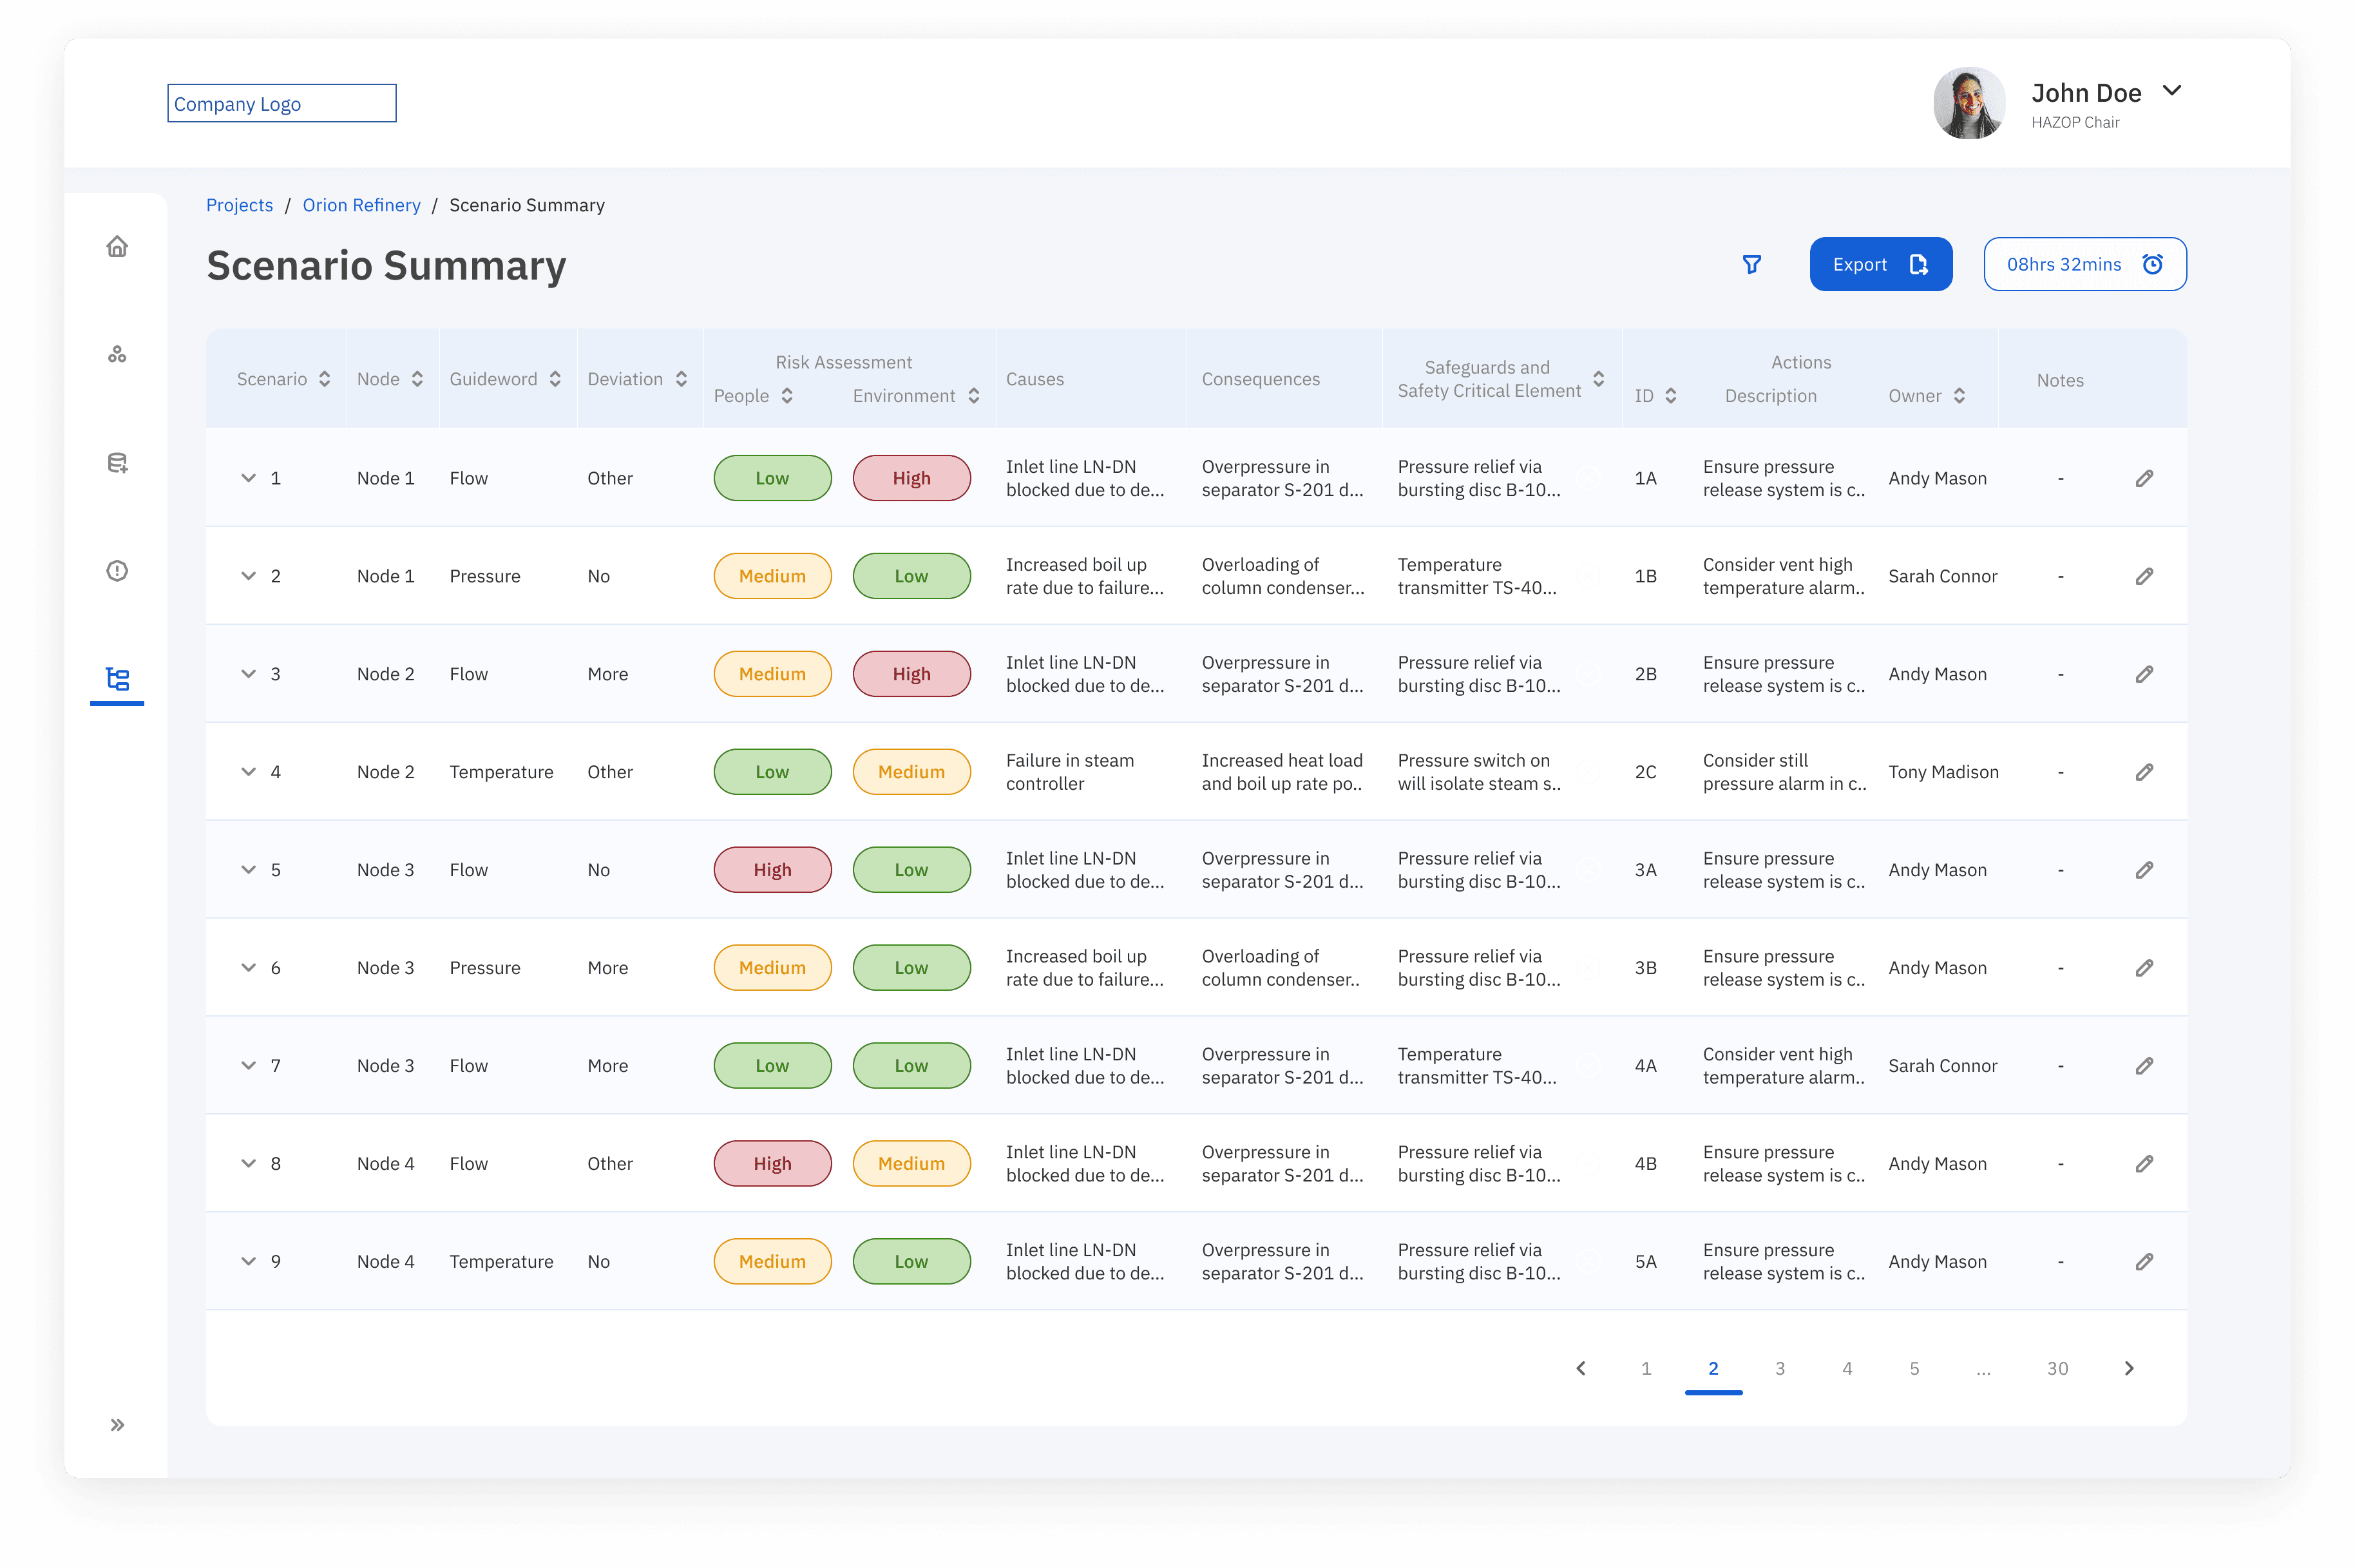The height and width of the screenshot is (1568, 2355).
Task: Expand scenario 8 row chevron
Action: pyautogui.click(x=248, y=1163)
